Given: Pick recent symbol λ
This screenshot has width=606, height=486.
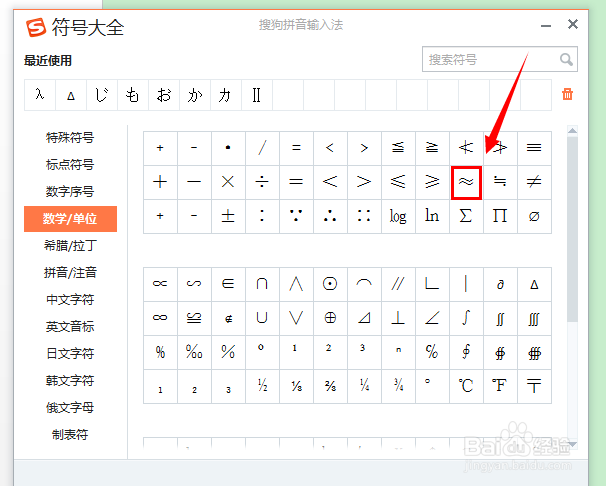Looking at the screenshot, I should click(x=40, y=95).
